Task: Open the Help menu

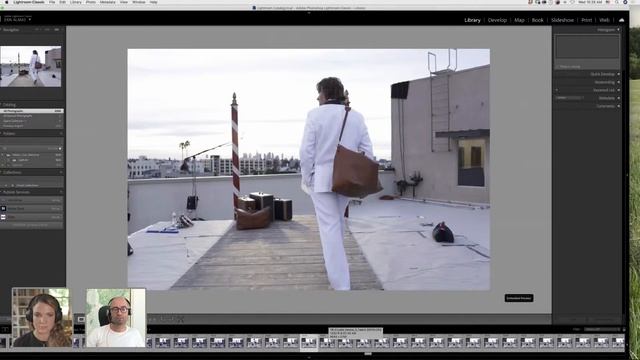Action: point(153,2)
